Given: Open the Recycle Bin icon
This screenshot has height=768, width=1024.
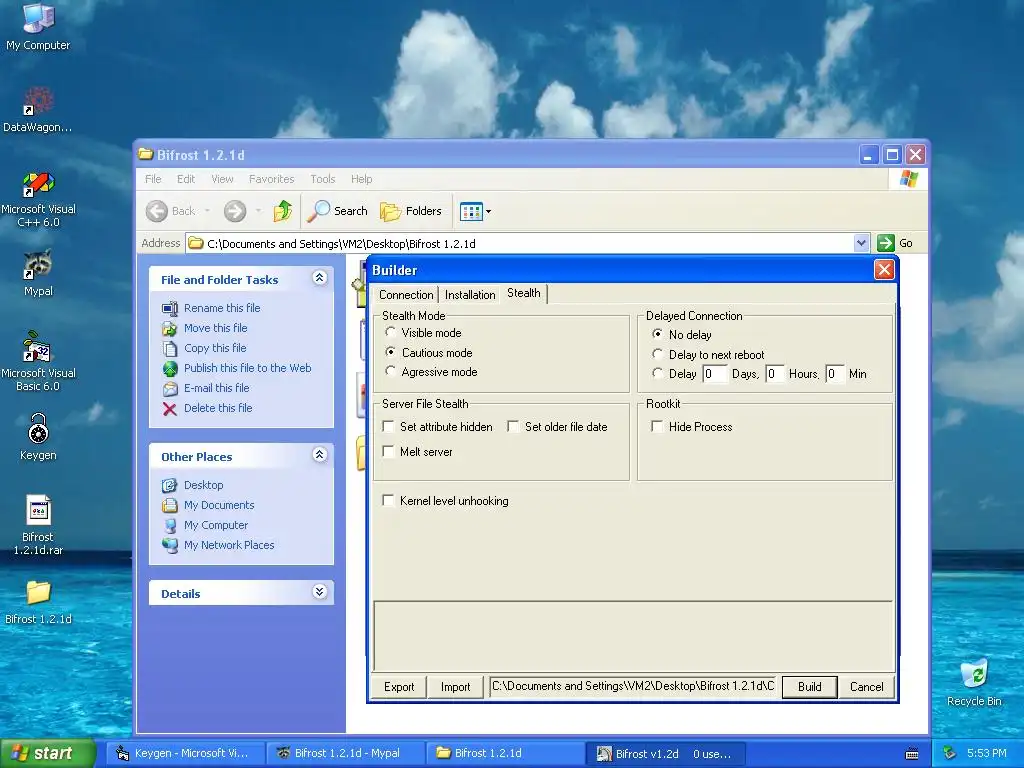Looking at the screenshot, I should (x=974, y=683).
